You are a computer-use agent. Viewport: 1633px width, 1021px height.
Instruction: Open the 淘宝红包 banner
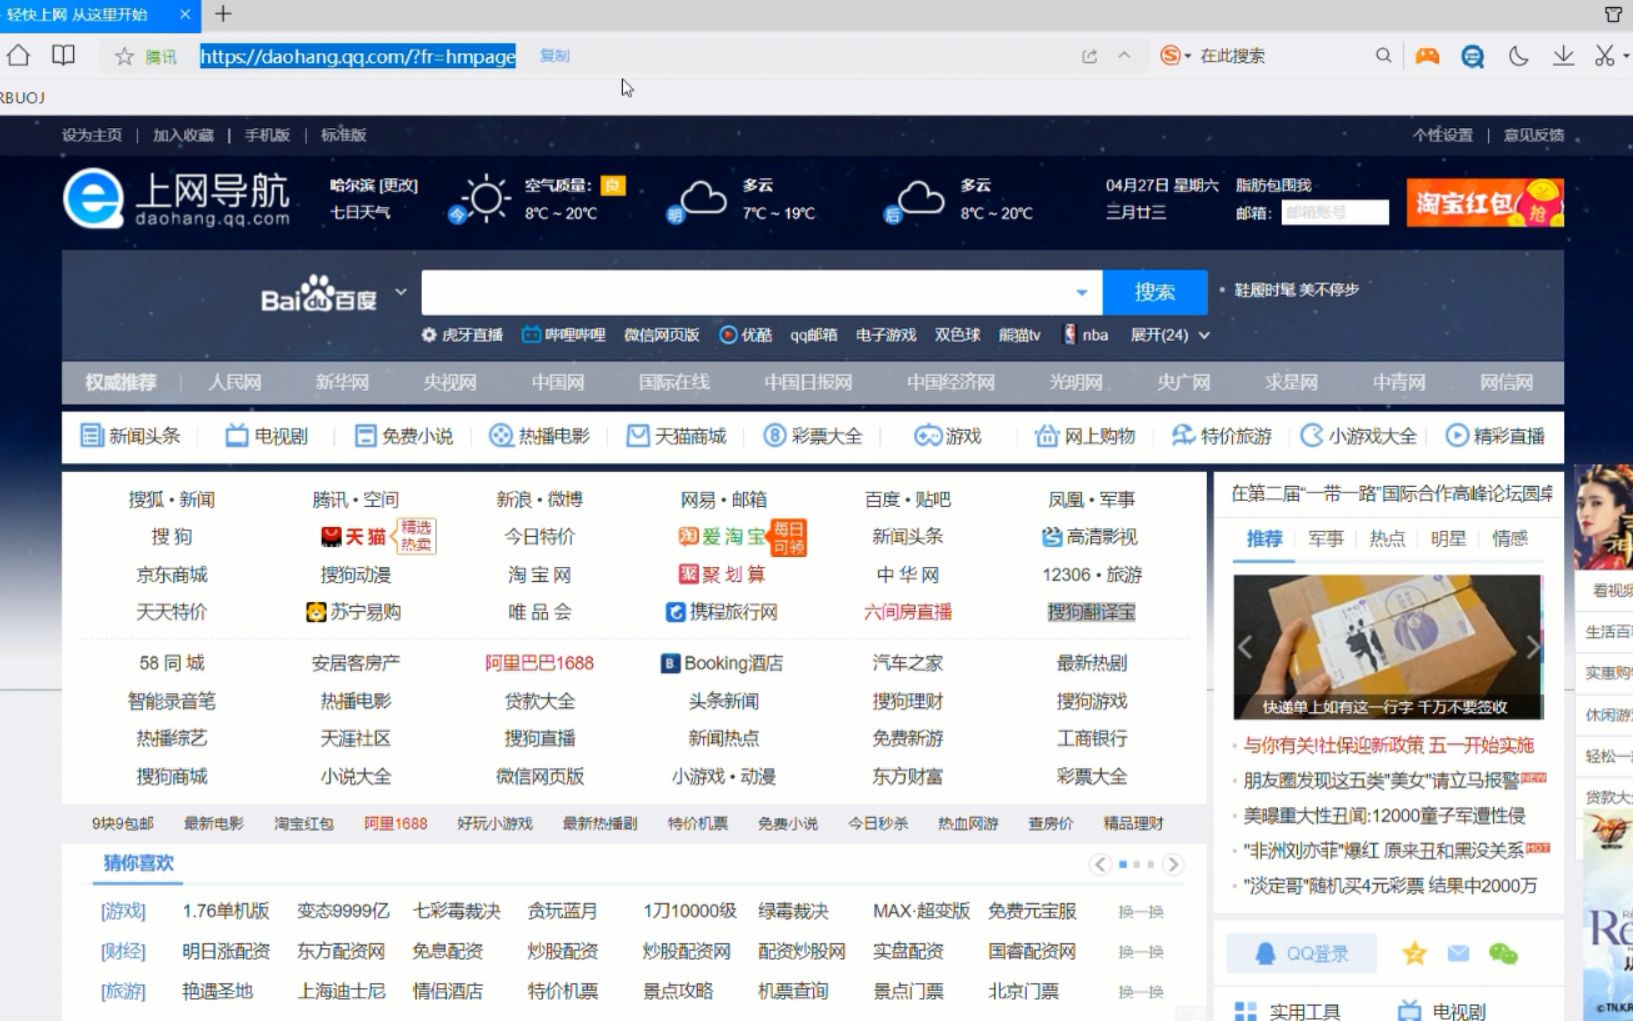pyautogui.click(x=1485, y=203)
